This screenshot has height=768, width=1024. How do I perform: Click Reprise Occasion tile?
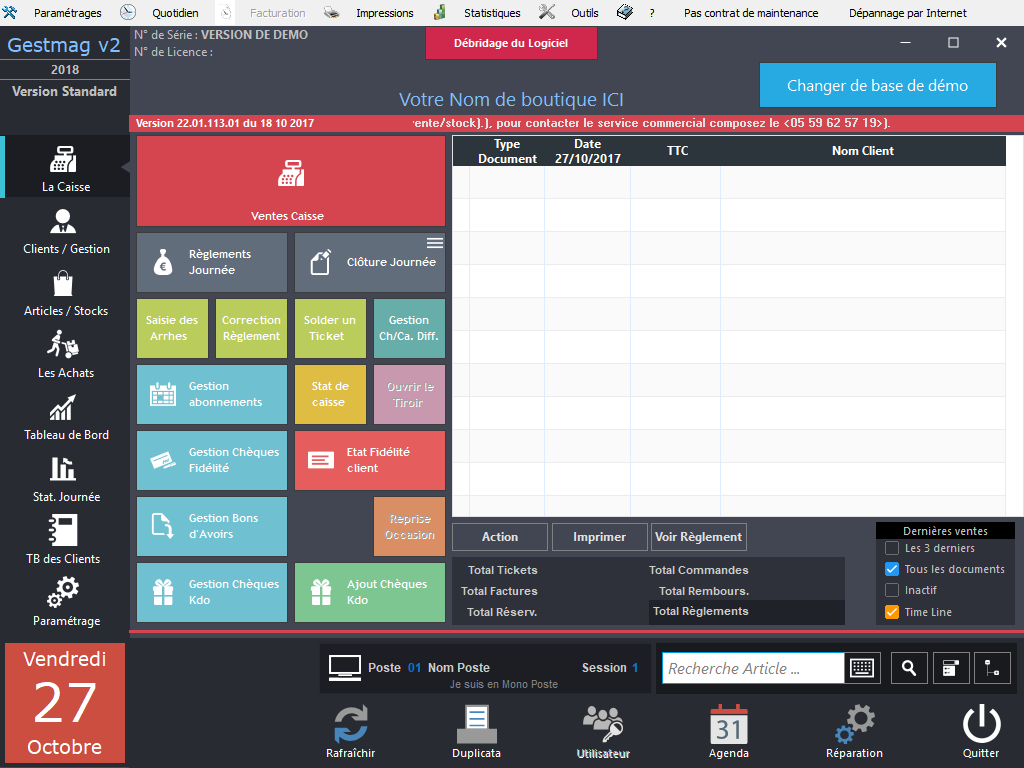(409, 526)
